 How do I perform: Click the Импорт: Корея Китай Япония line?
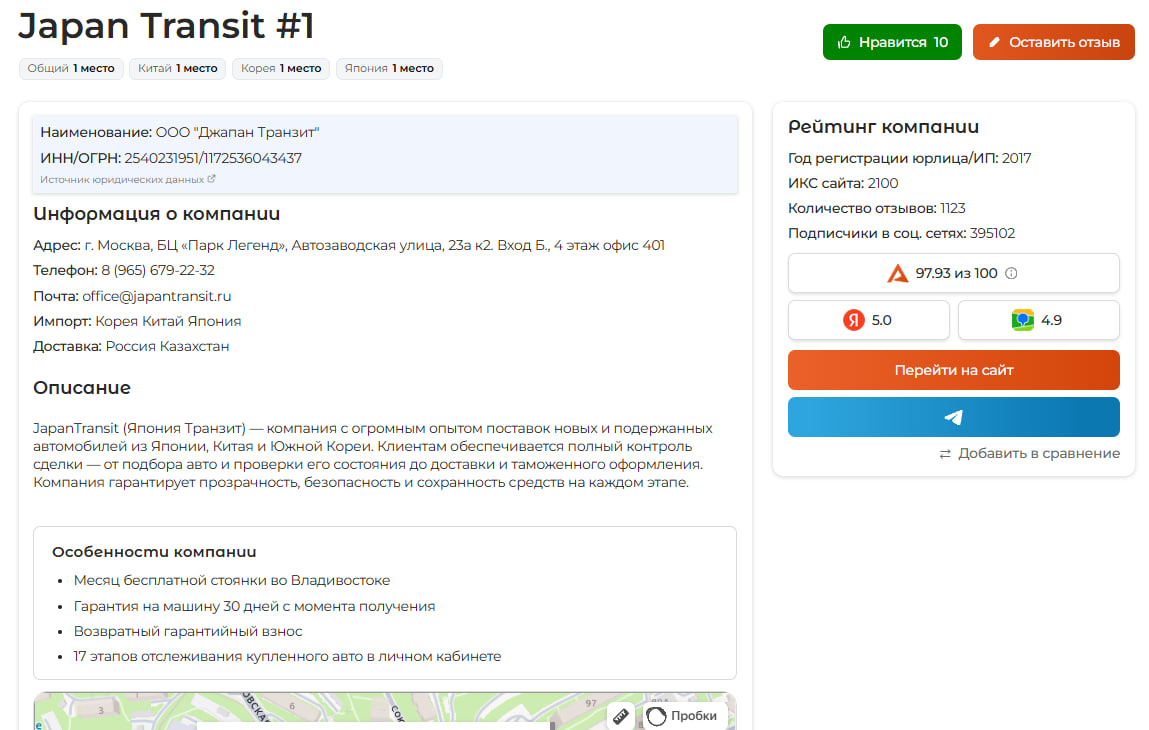137,321
